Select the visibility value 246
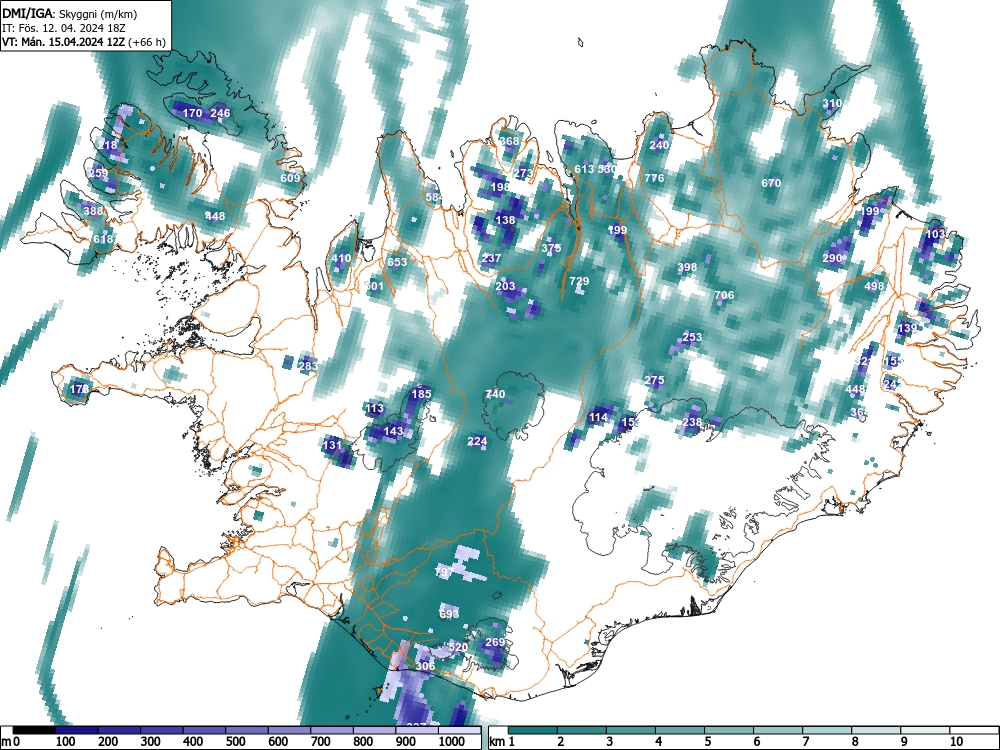 (220, 113)
